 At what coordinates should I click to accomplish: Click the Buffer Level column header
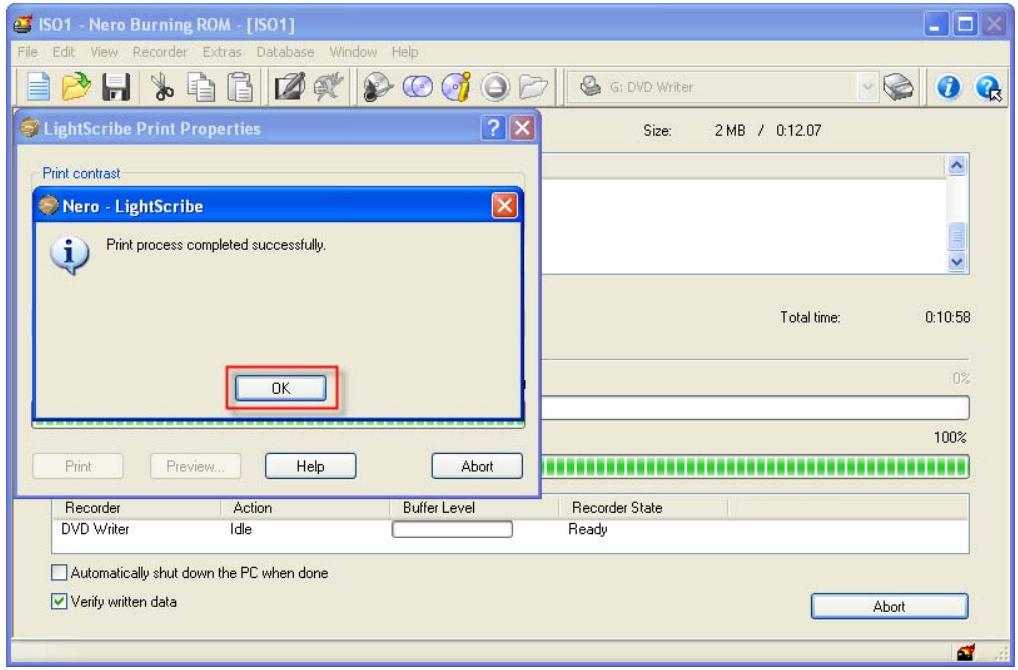pos(474,508)
